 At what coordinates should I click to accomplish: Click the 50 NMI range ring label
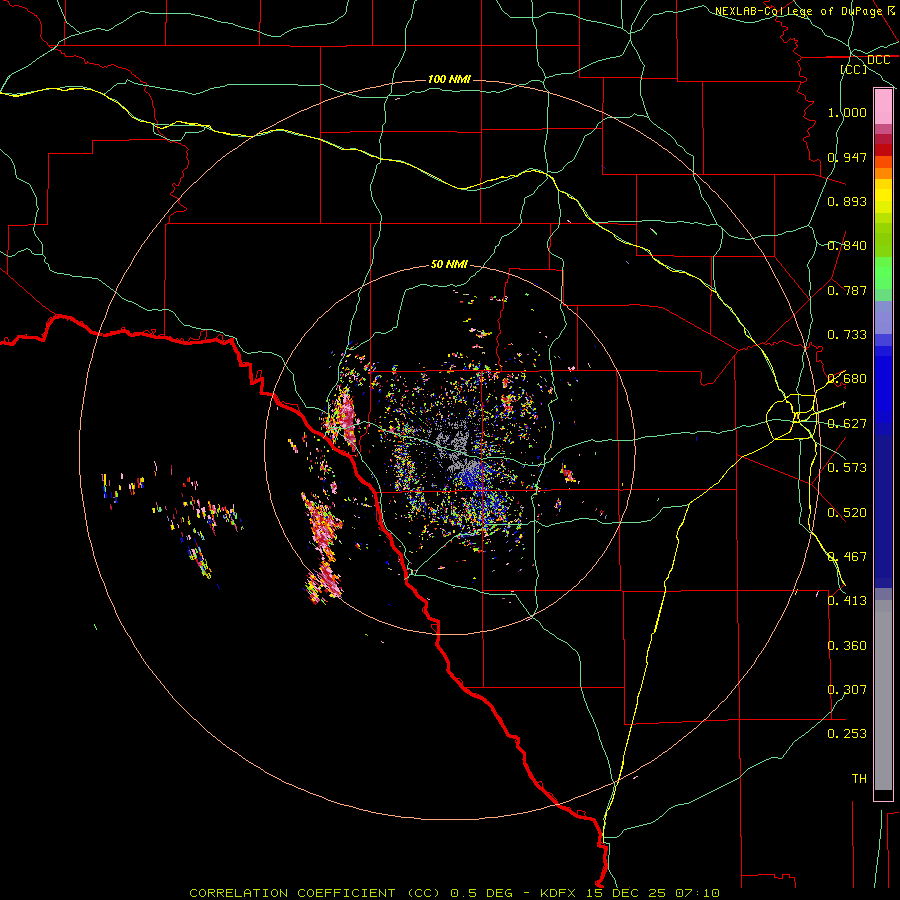click(449, 264)
